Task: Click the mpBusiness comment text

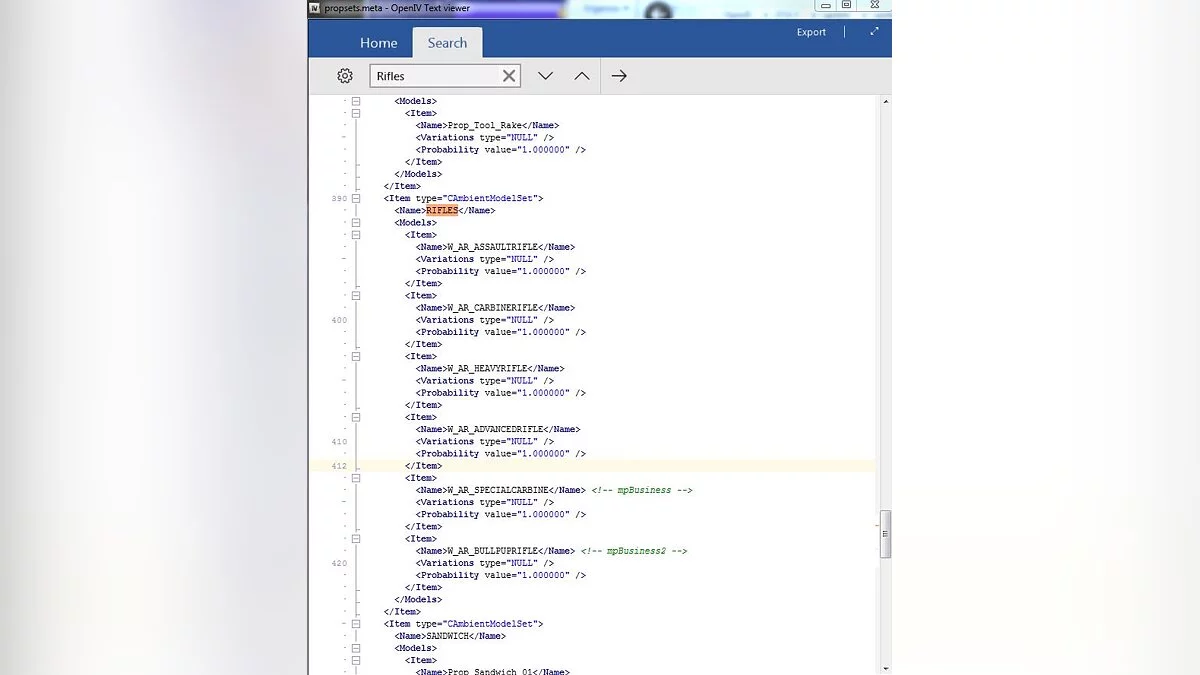Action: click(x=642, y=490)
